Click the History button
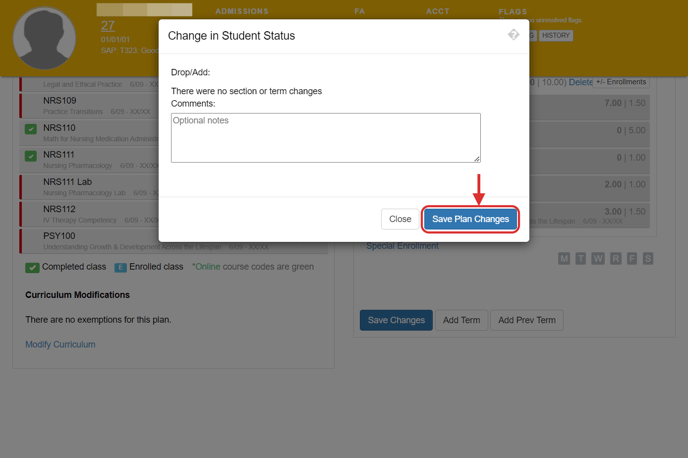This screenshot has width=688, height=458. pos(556,35)
